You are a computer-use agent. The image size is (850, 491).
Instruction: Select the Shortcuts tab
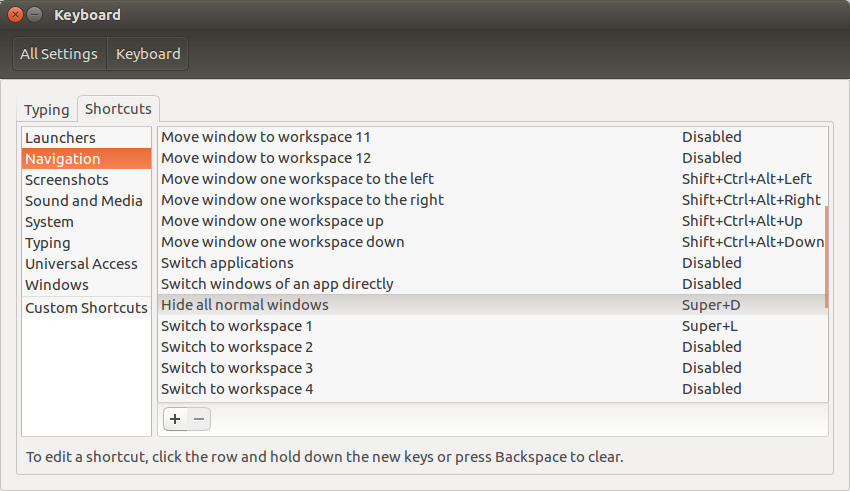point(118,109)
